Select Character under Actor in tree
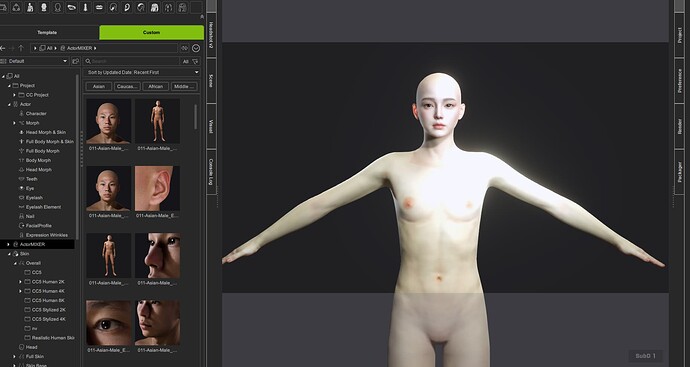The image size is (690, 367). 36,114
